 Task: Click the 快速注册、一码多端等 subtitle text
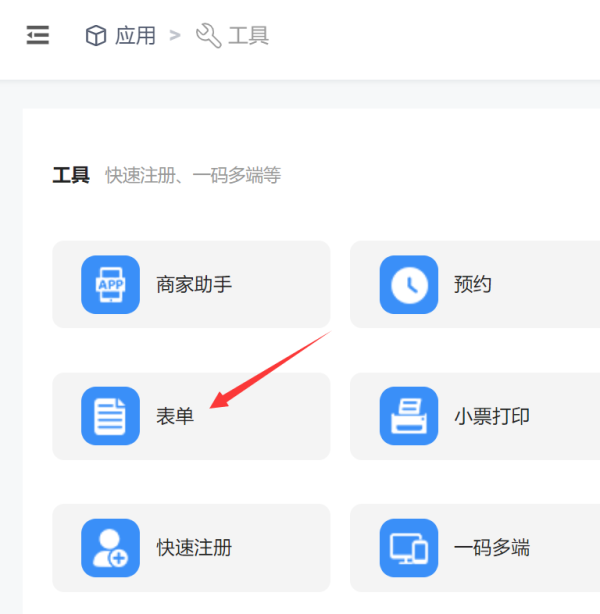[193, 176]
